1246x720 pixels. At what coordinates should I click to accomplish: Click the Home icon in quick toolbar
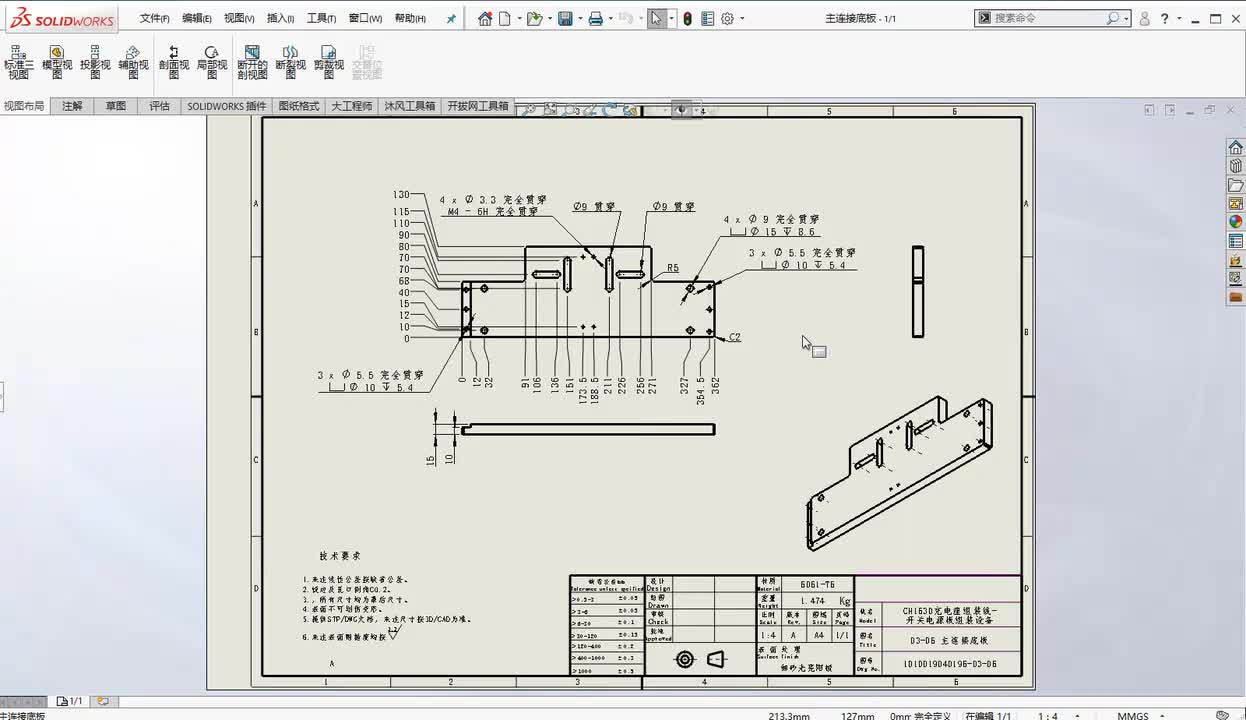[x=485, y=18]
